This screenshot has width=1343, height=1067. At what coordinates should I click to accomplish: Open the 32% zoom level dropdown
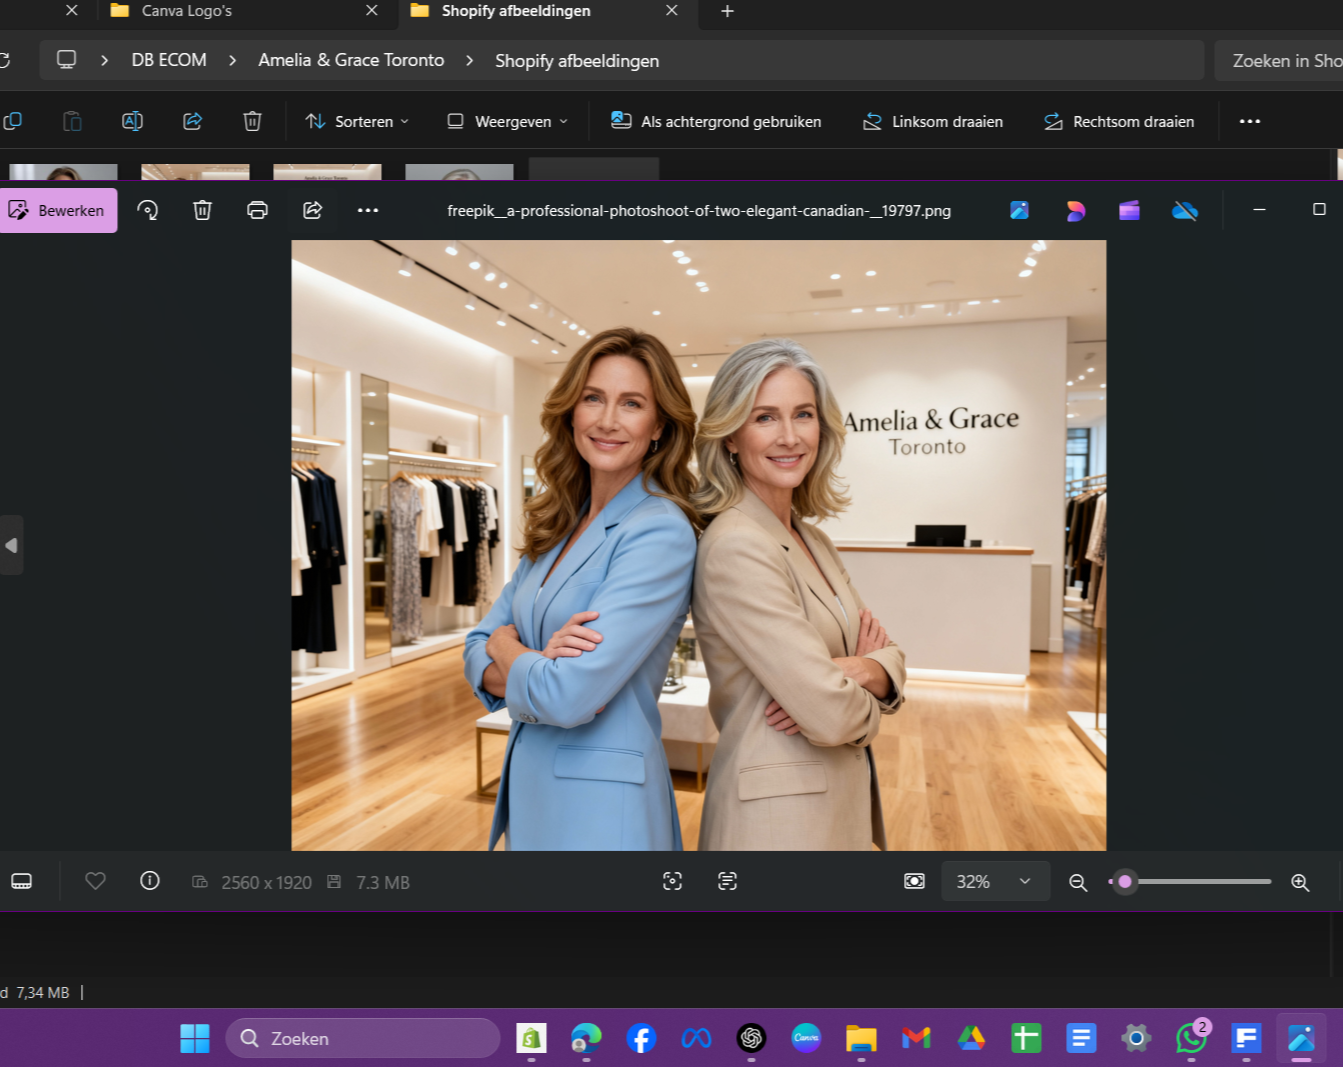995,881
